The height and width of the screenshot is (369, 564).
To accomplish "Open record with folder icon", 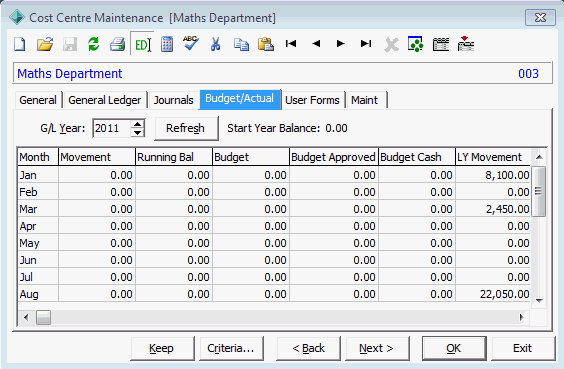I will (x=45, y=45).
